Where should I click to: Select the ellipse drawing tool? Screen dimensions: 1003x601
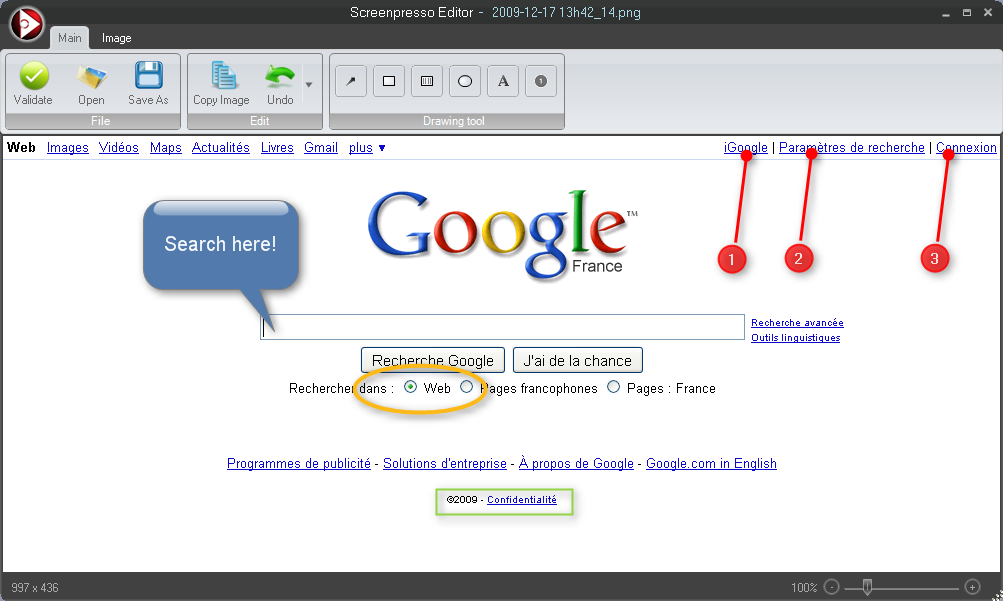(x=465, y=81)
